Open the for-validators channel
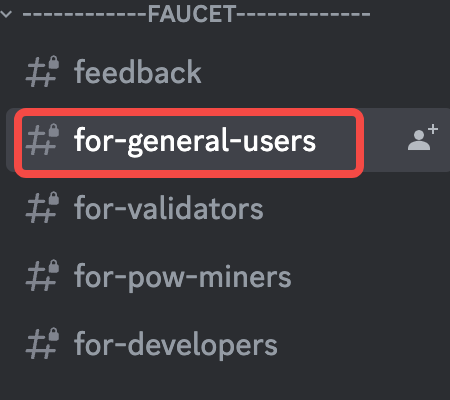 (x=169, y=208)
